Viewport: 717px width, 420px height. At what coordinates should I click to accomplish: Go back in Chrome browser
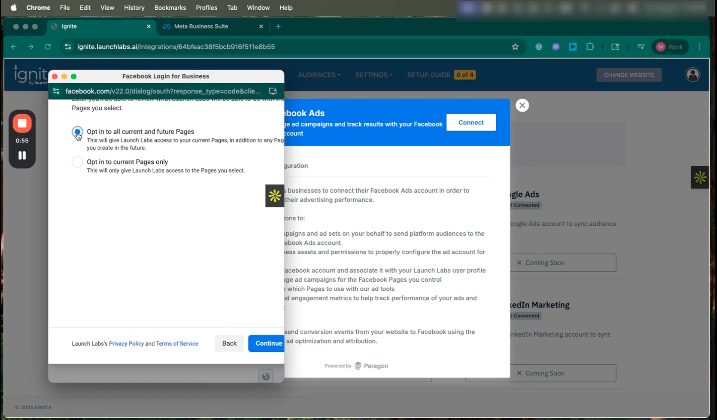click(x=14, y=47)
